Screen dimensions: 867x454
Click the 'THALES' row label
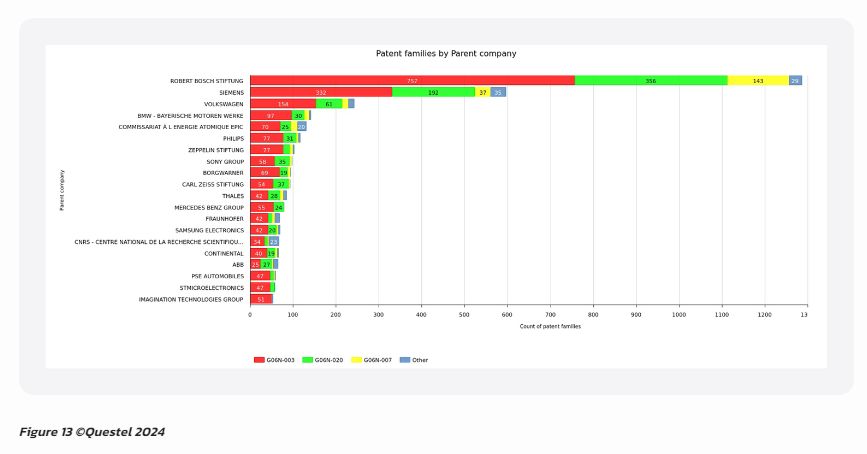pyautogui.click(x=233, y=196)
